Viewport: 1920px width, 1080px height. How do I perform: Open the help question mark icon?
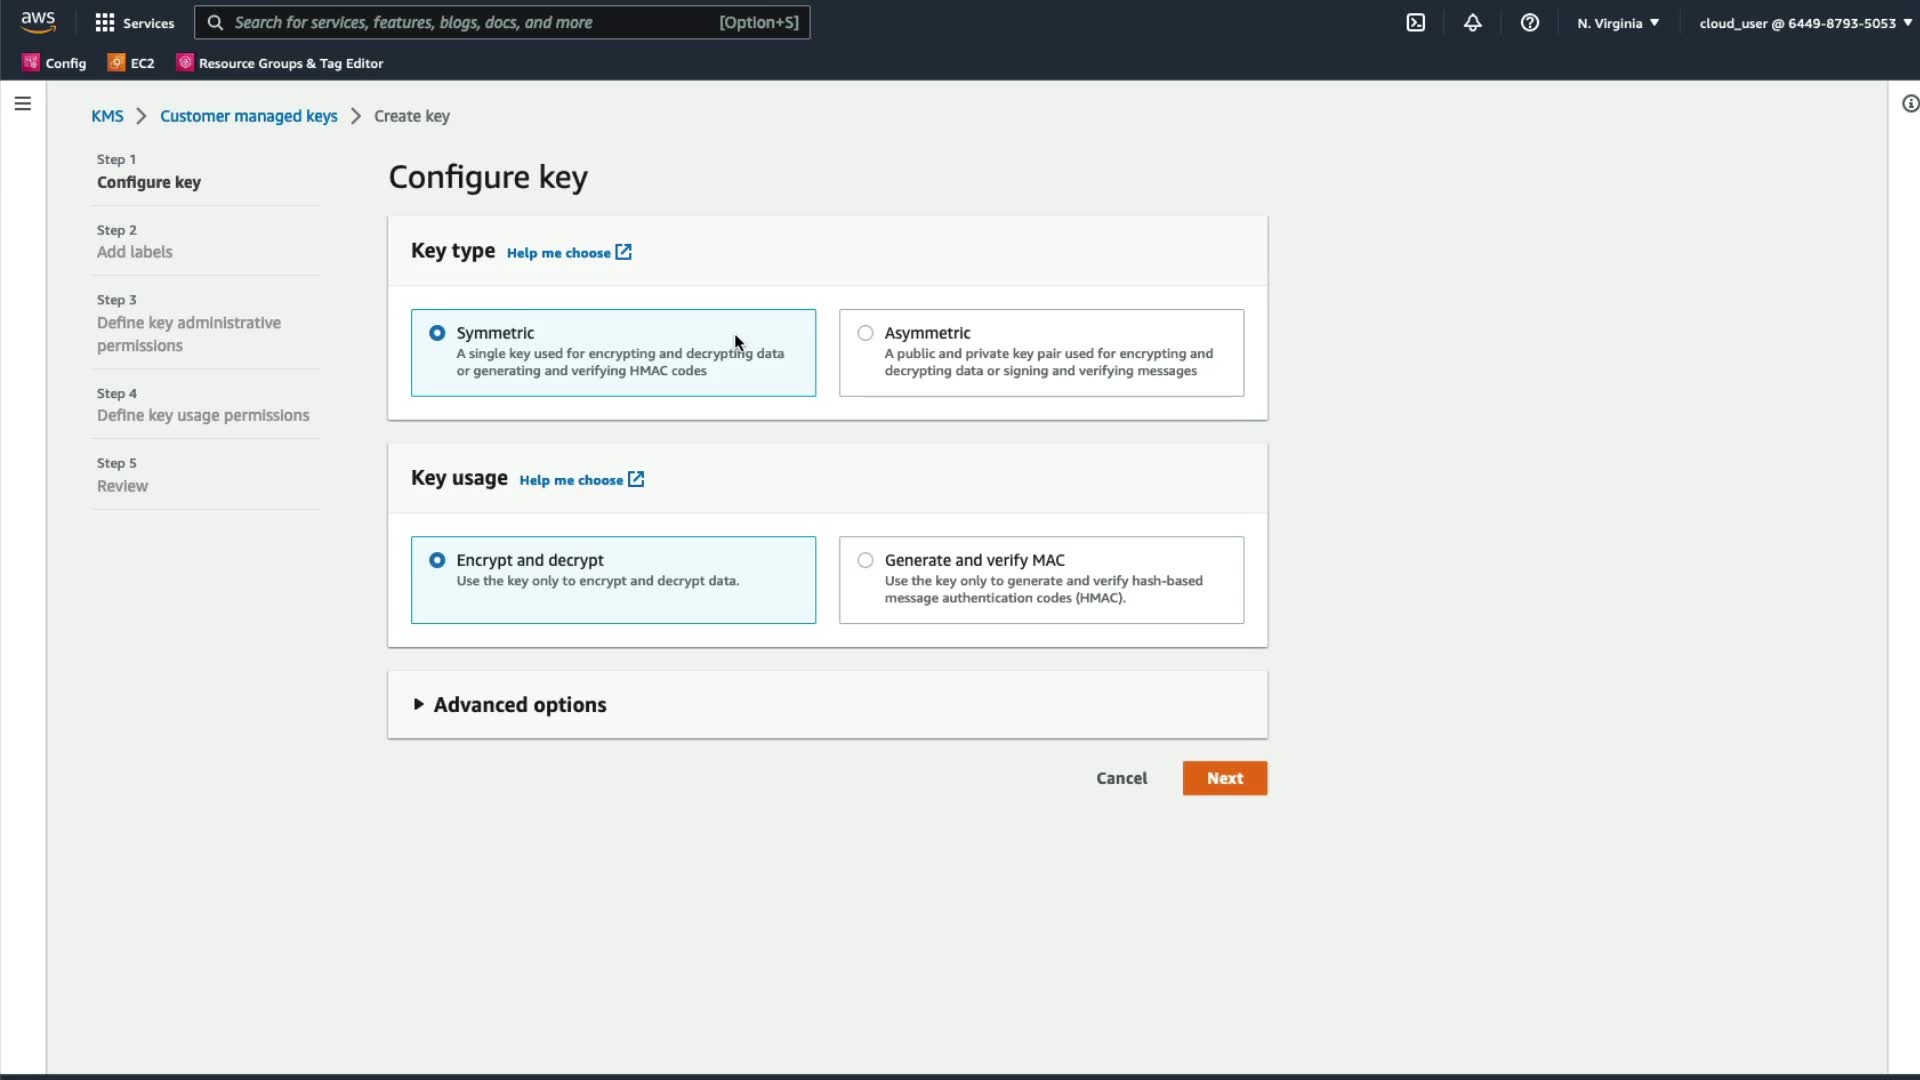click(1529, 22)
